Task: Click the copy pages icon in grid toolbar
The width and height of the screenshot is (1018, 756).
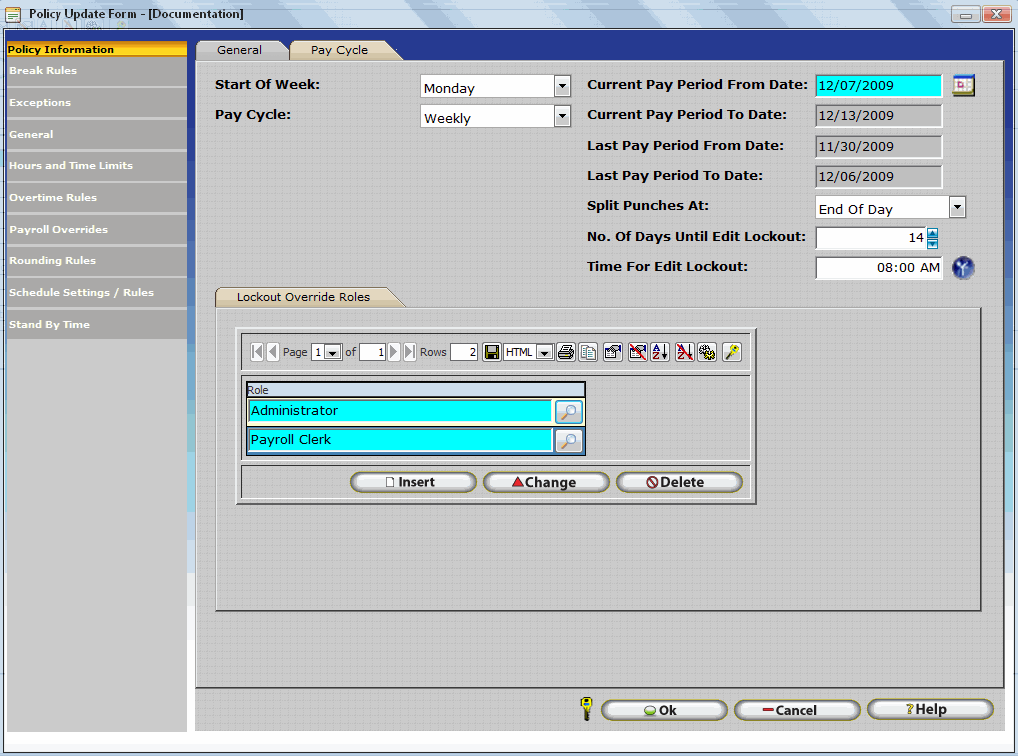Action: pyautogui.click(x=589, y=352)
